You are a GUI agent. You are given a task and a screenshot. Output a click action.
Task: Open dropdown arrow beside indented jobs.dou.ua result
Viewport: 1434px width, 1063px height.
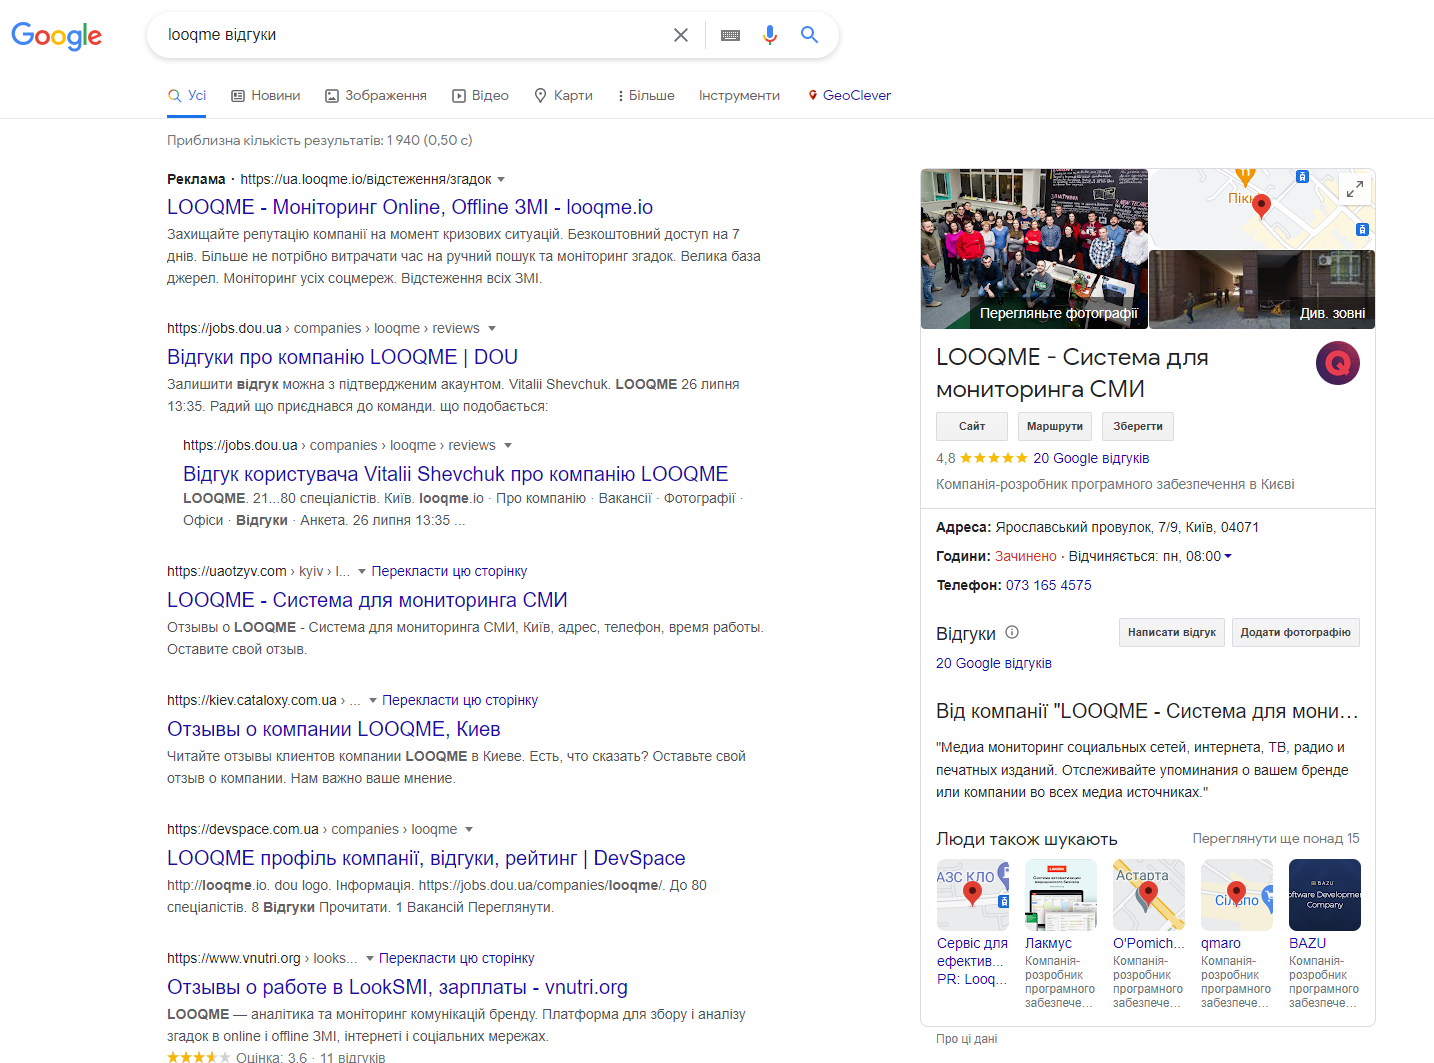click(507, 446)
